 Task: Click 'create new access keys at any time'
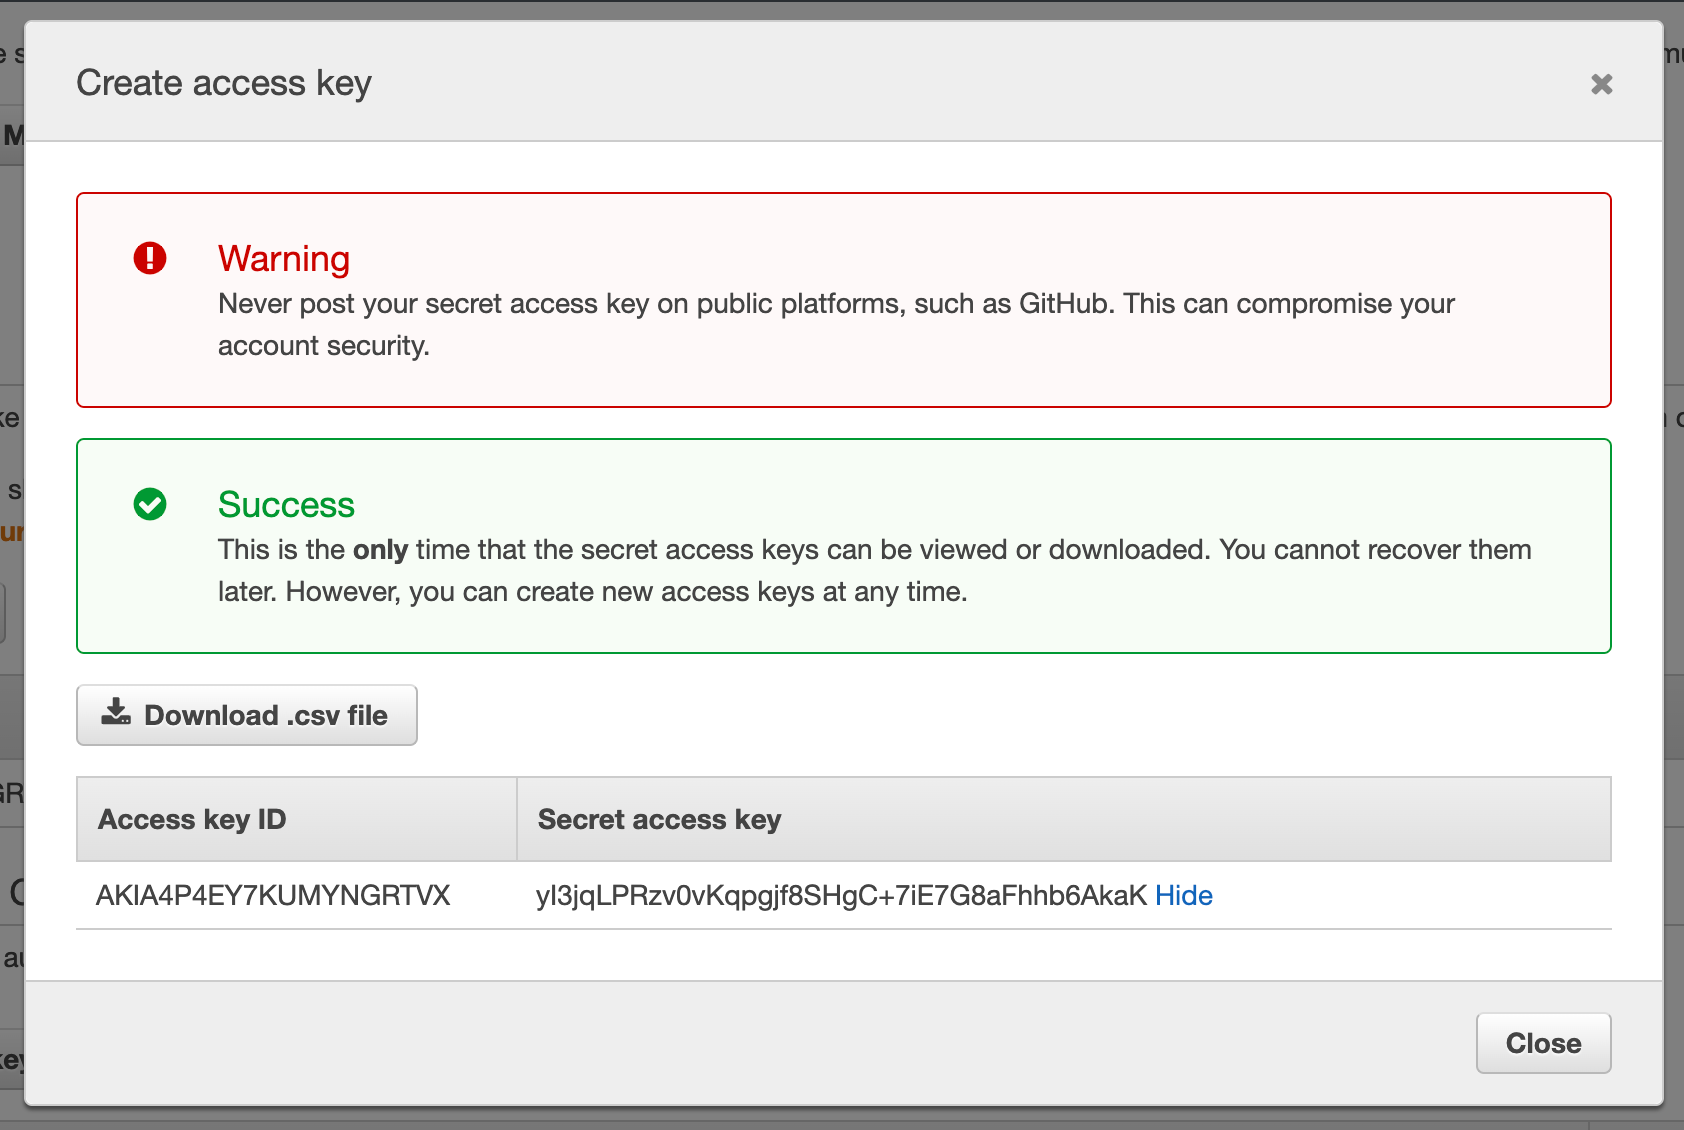tap(740, 592)
